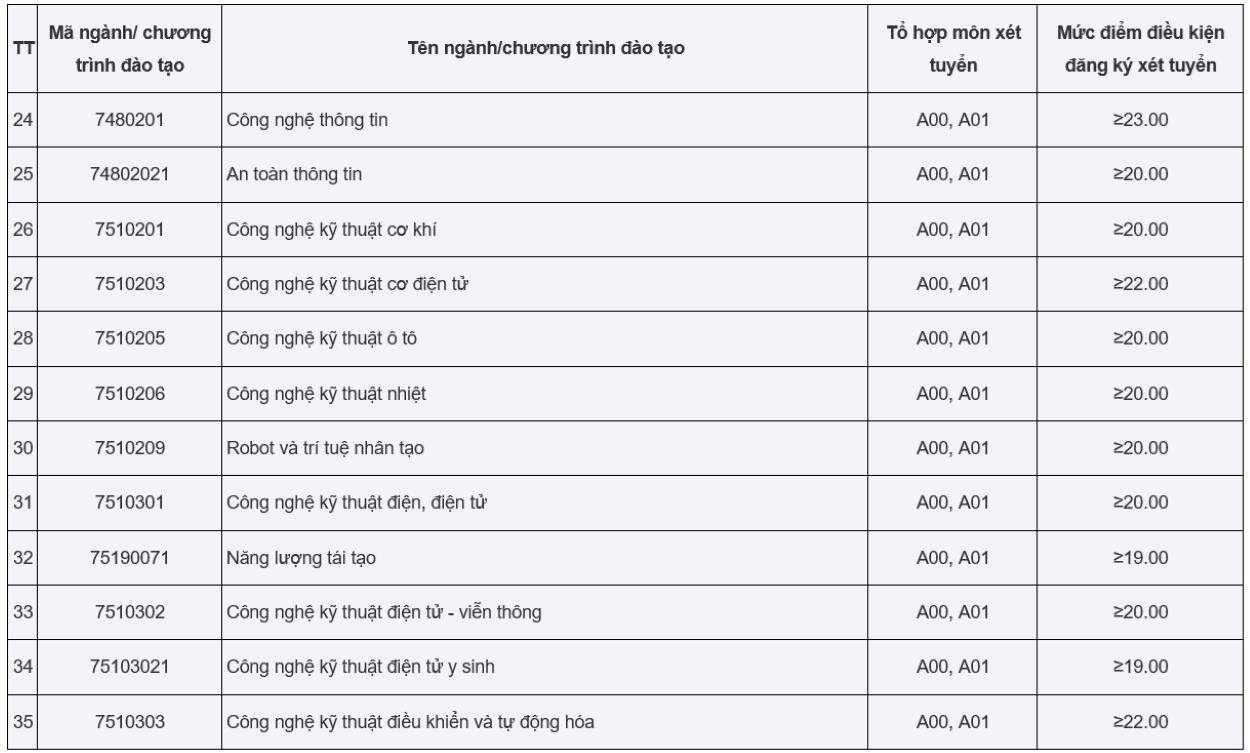Click the code 7510203 cell
This screenshot has height=753, width=1250.
(130, 284)
